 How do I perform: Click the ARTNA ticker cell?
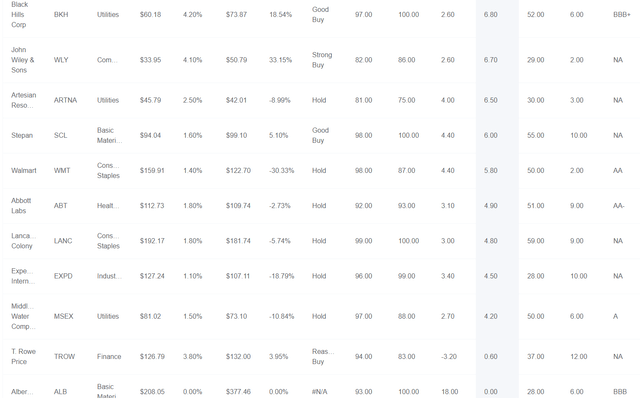point(65,100)
